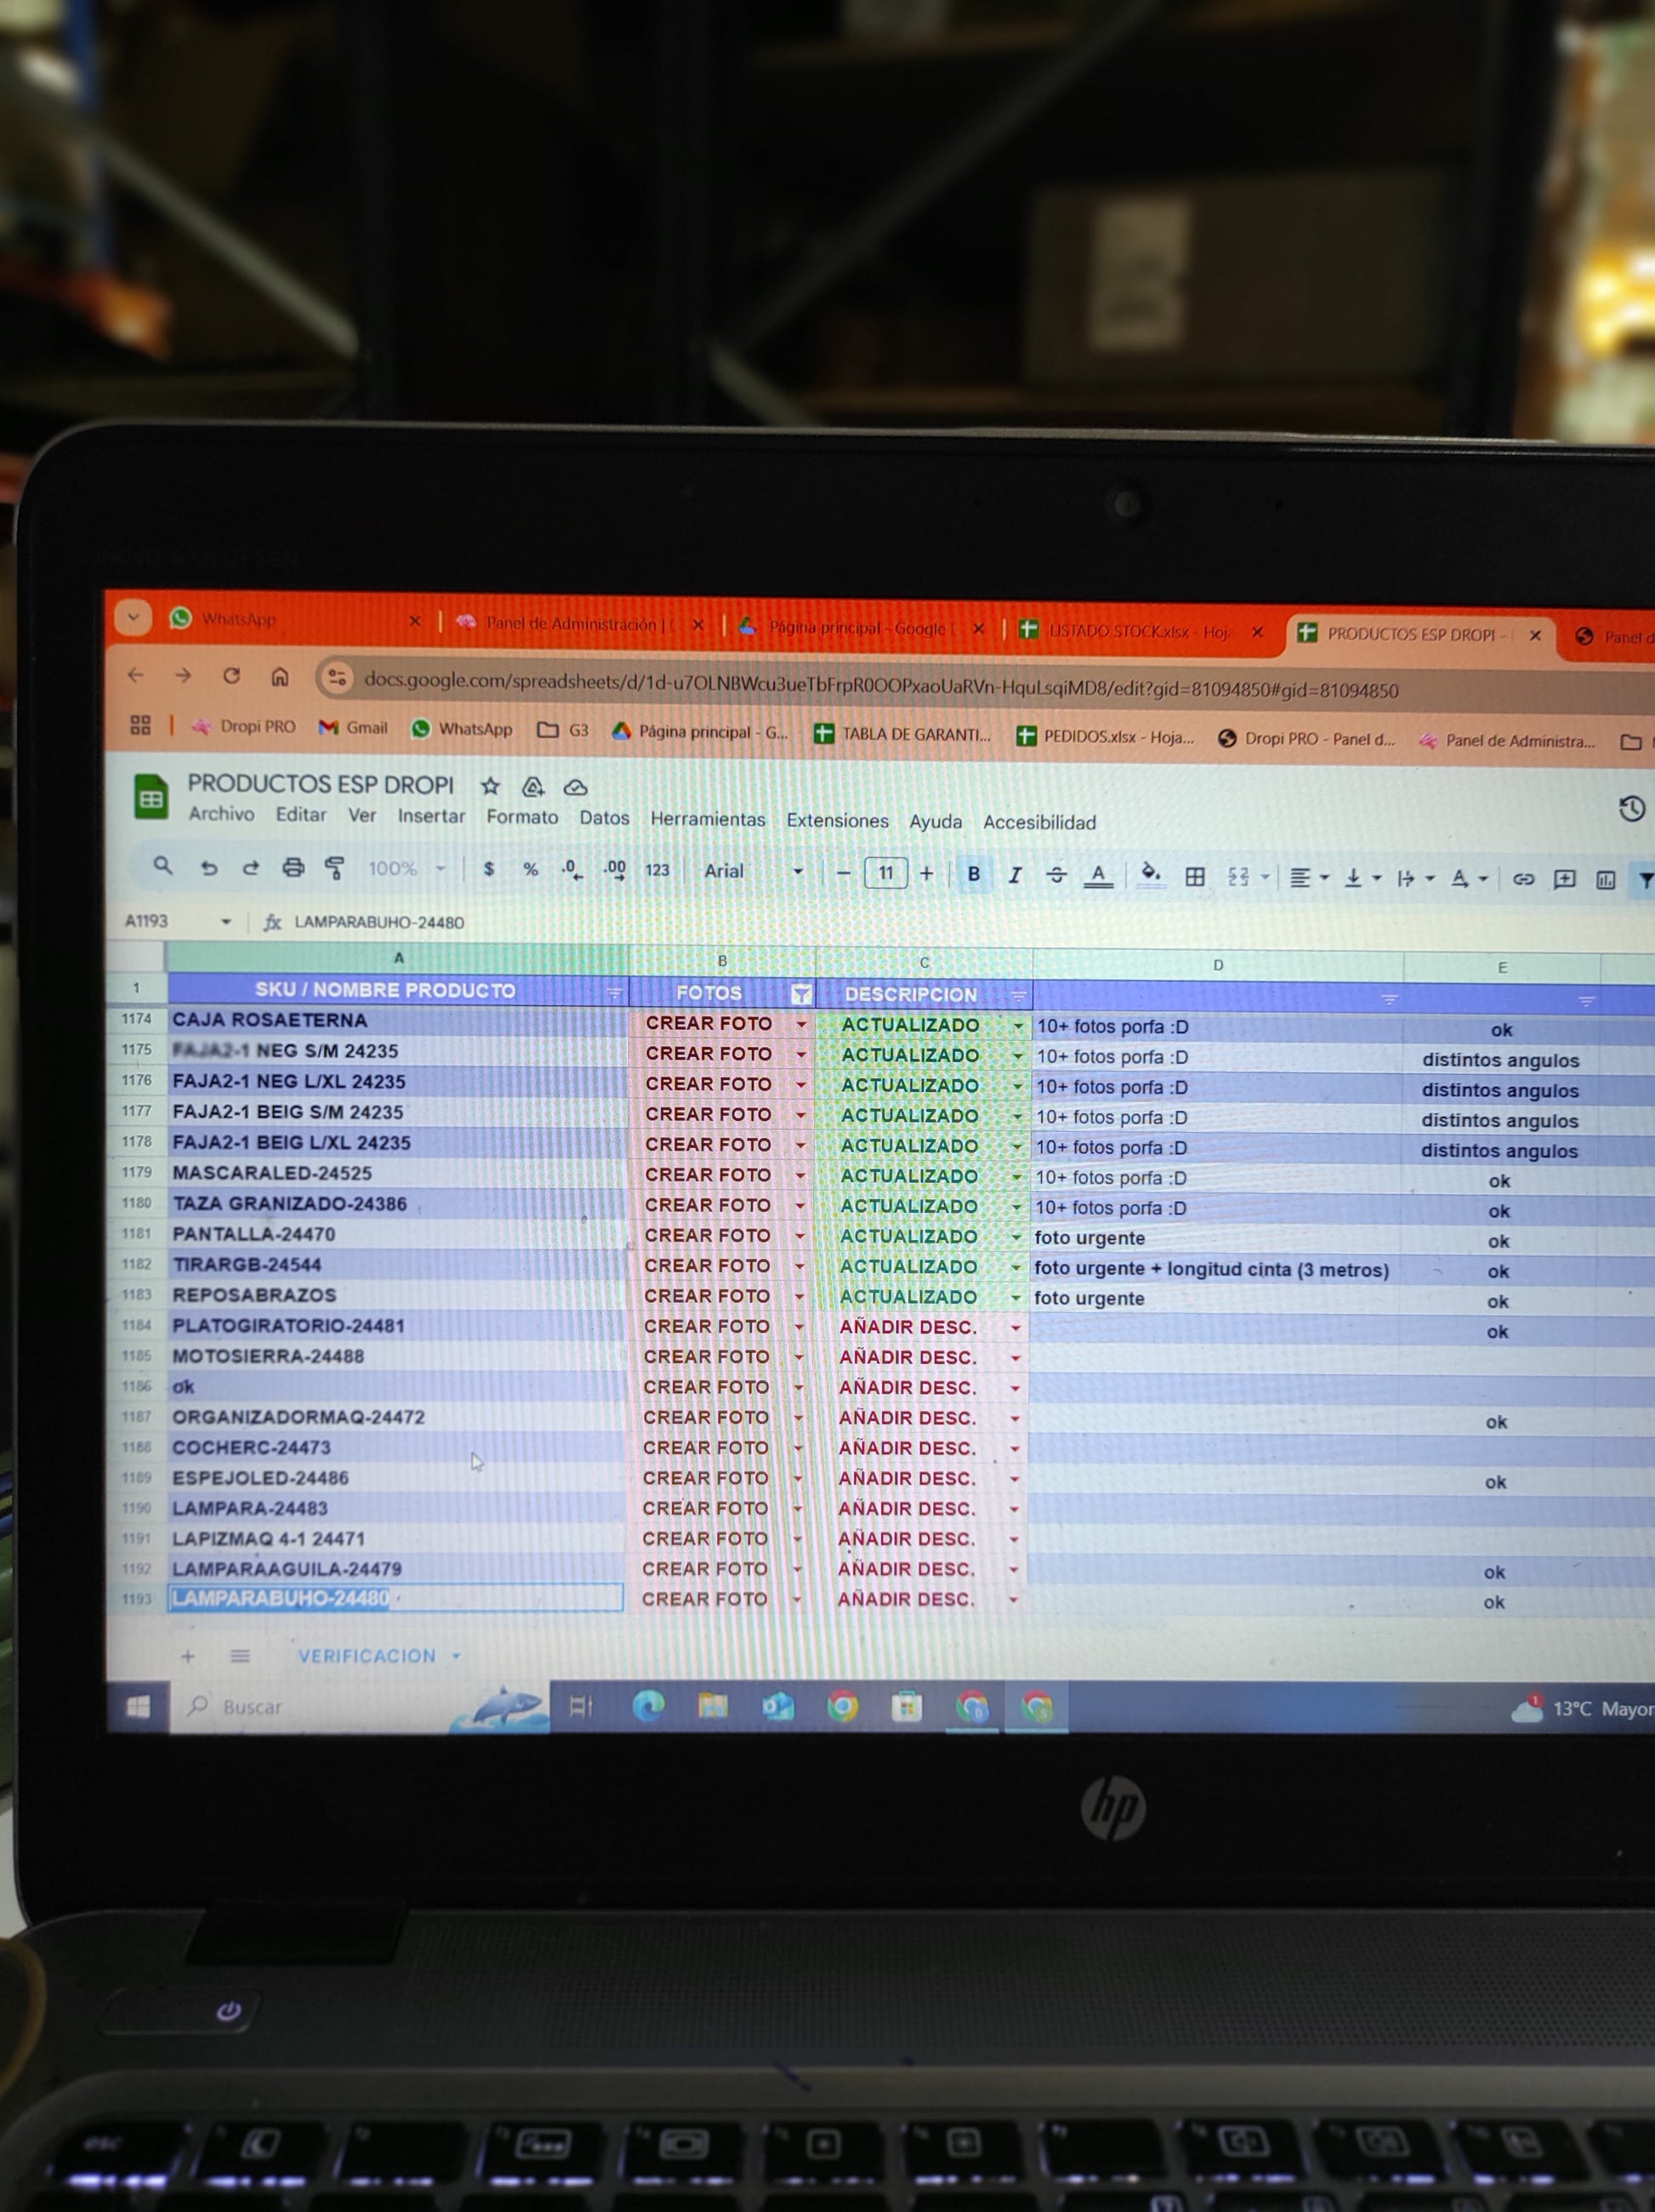
Task: Open the fill color paint bucket
Action: (x=1150, y=874)
